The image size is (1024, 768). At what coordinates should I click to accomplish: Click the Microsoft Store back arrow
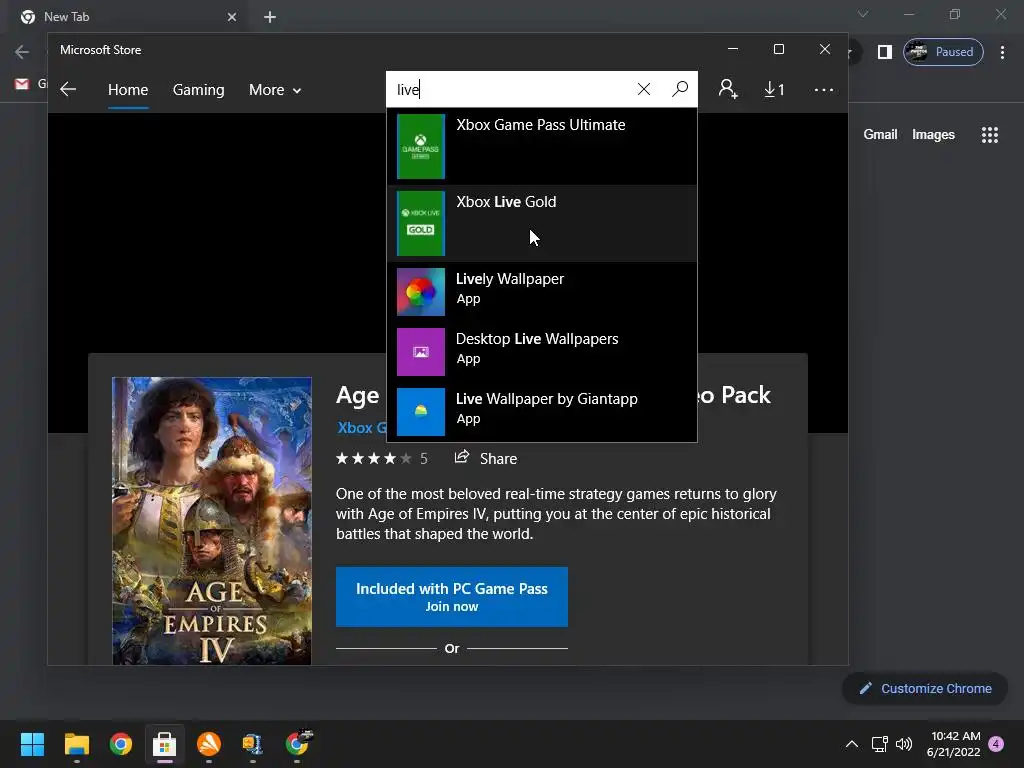pos(68,89)
